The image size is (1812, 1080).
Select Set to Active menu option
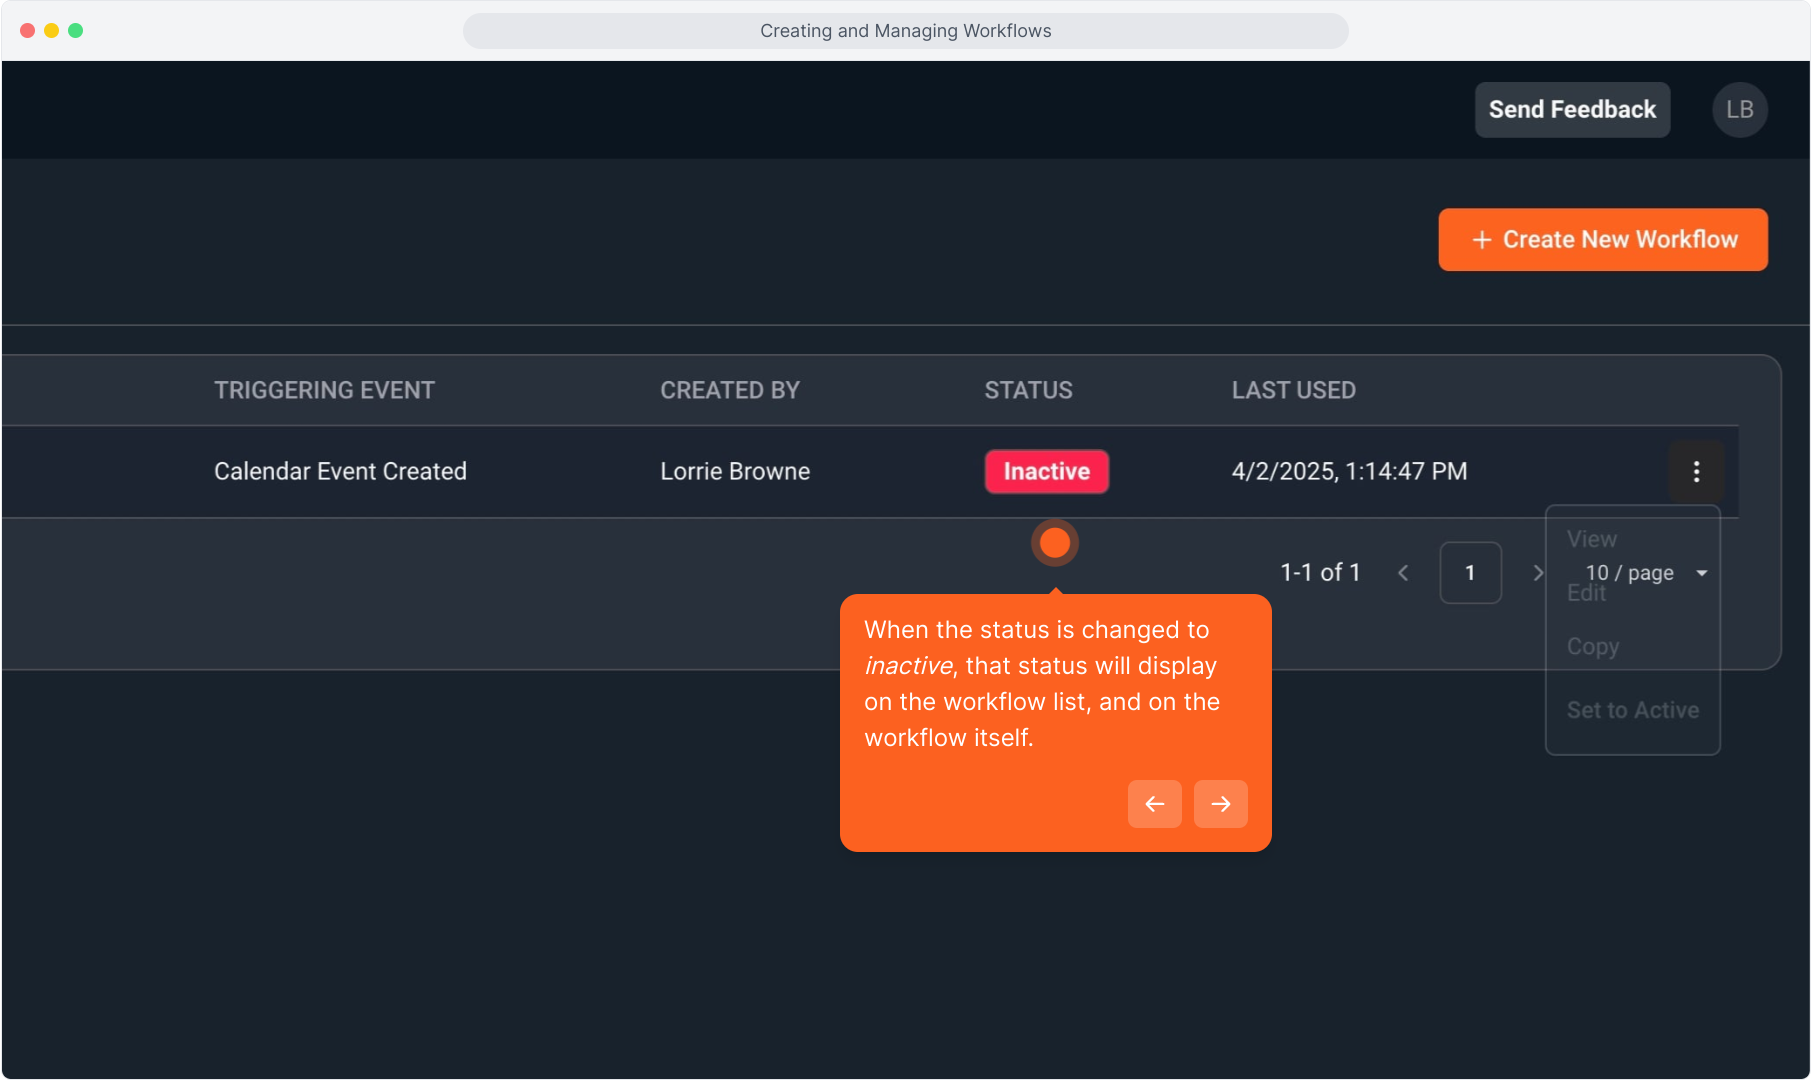1632,710
